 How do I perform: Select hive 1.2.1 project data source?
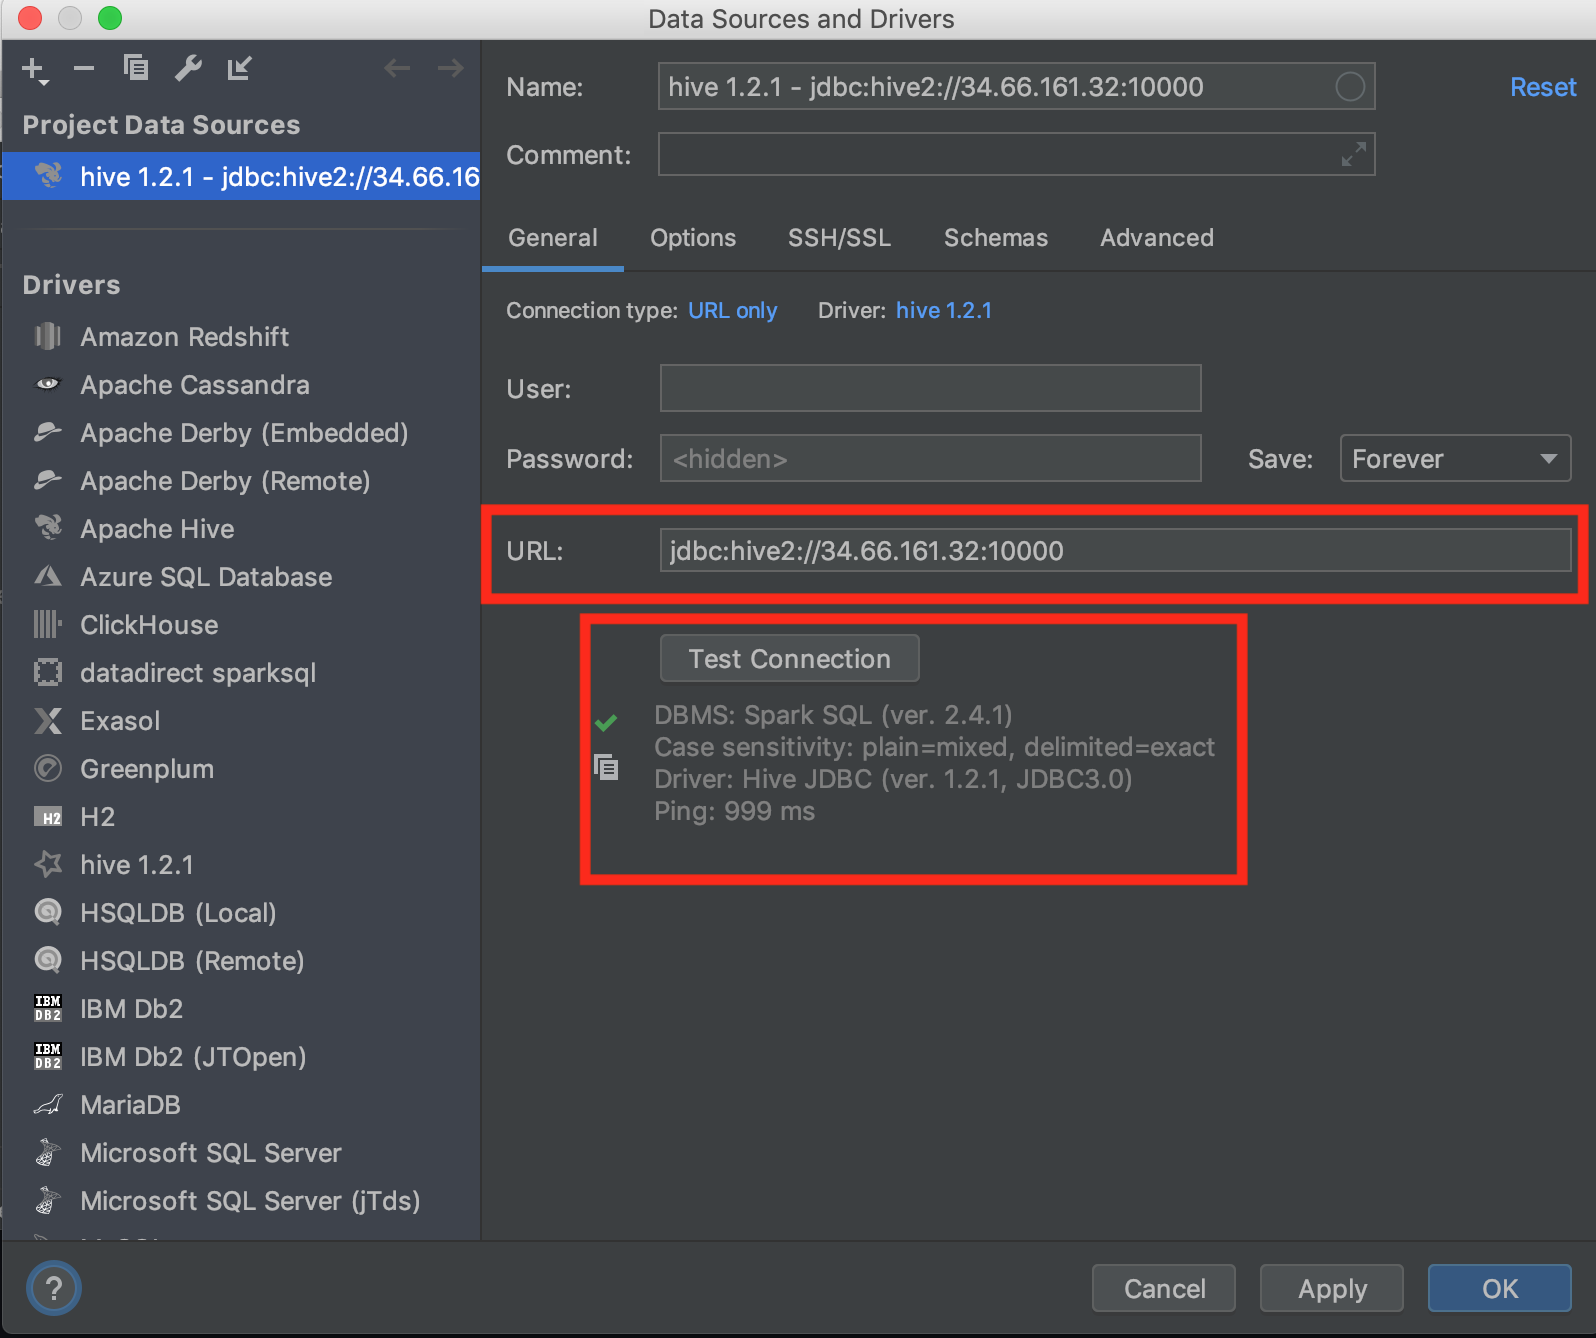[240, 176]
